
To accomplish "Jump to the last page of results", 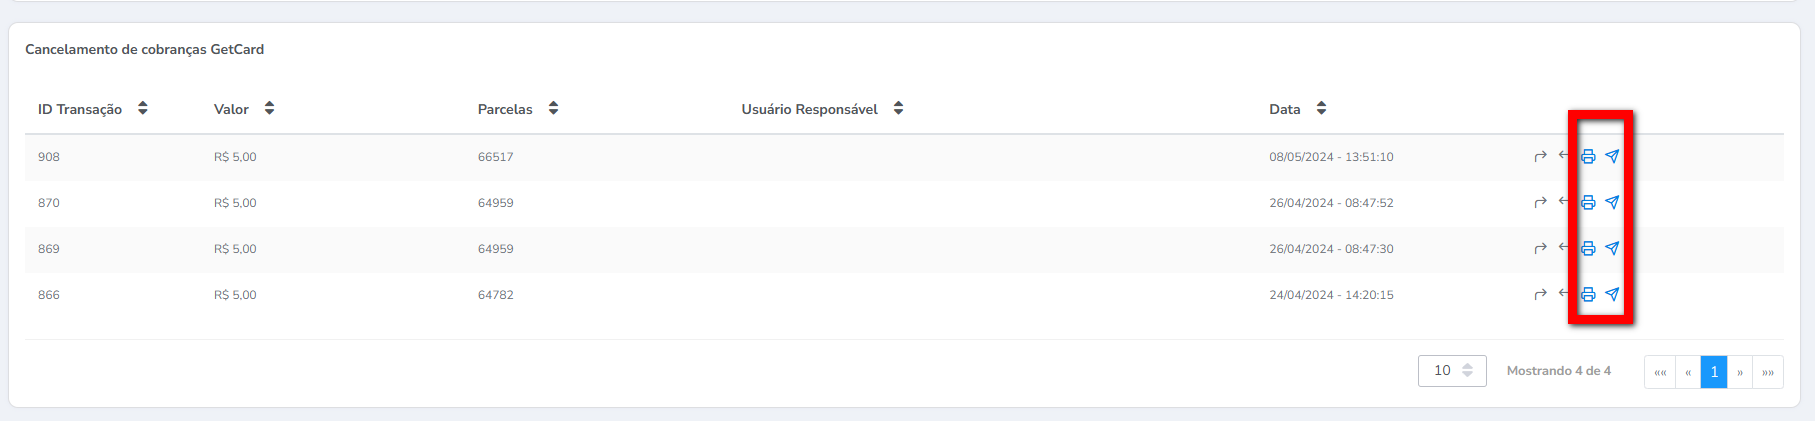I will point(1768,372).
